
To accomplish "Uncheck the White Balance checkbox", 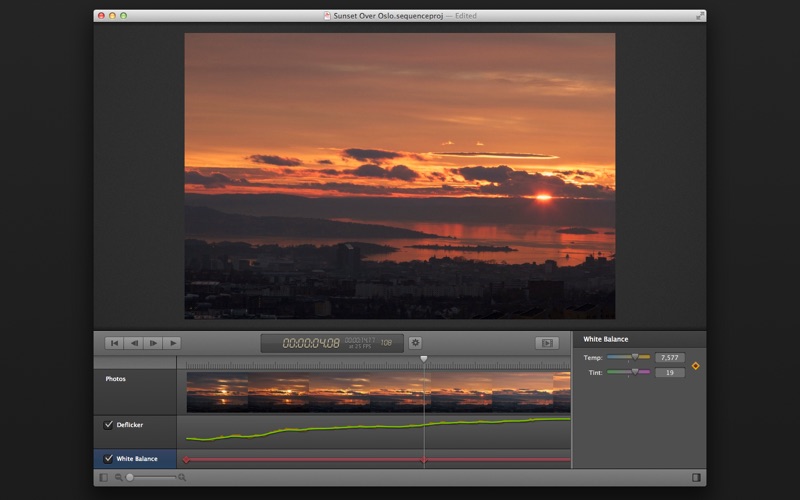I will [109, 459].
